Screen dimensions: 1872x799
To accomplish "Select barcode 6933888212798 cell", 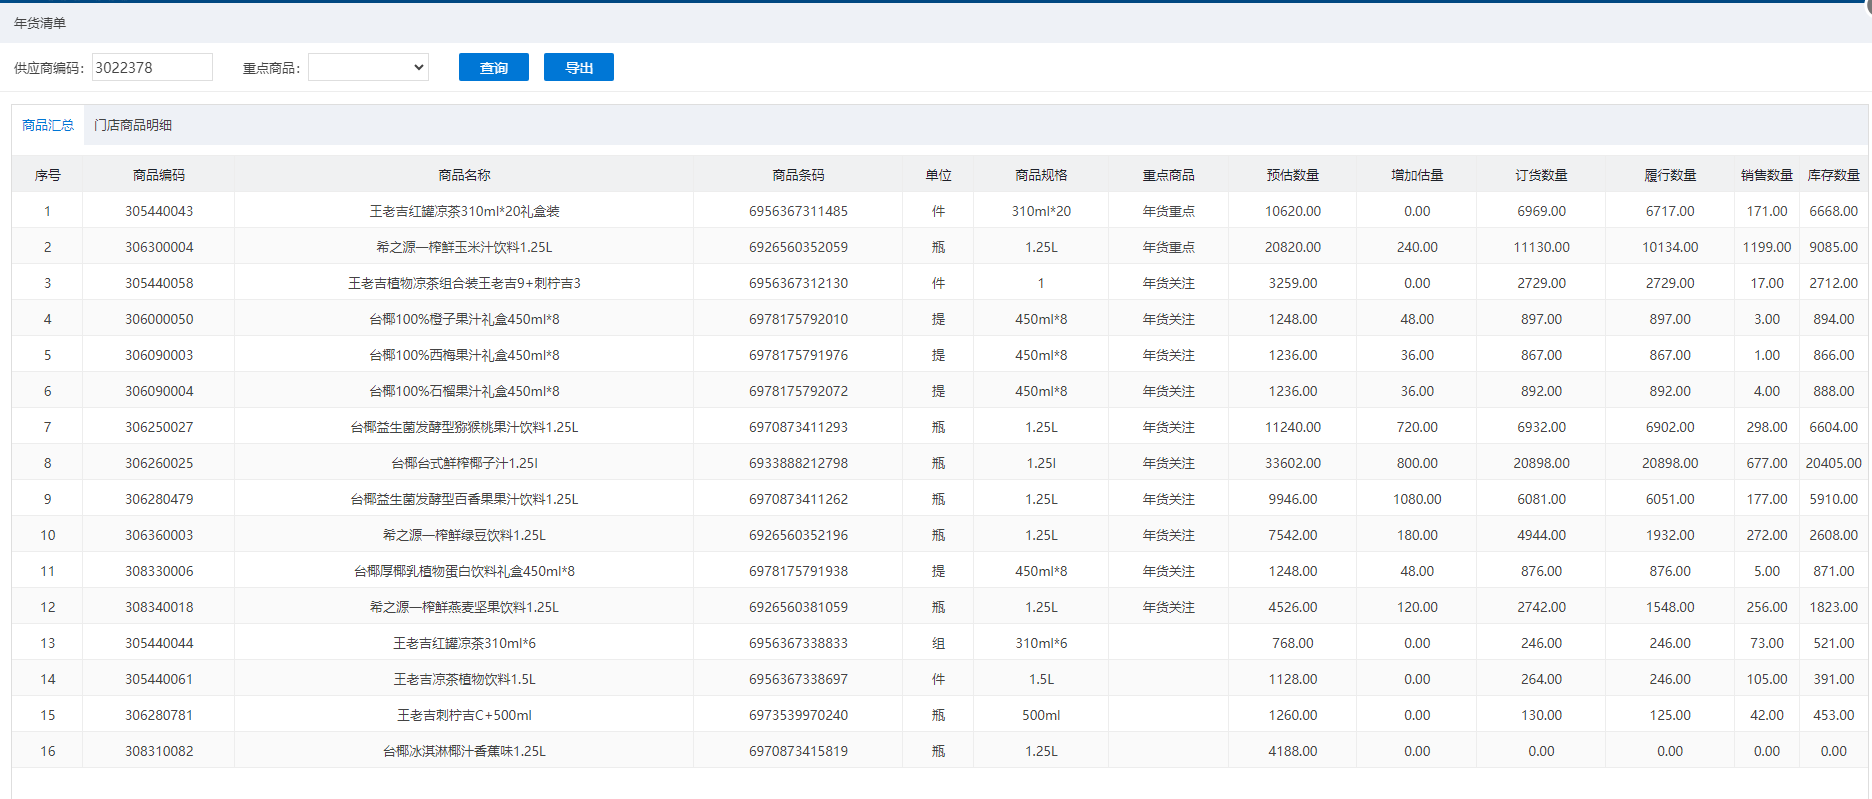I will tap(798, 463).
